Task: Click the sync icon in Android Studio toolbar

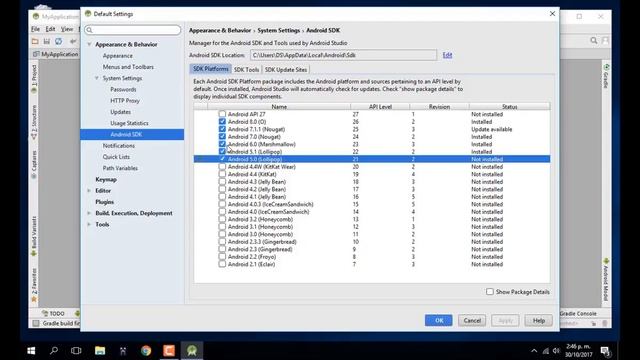Action: tap(59, 41)
